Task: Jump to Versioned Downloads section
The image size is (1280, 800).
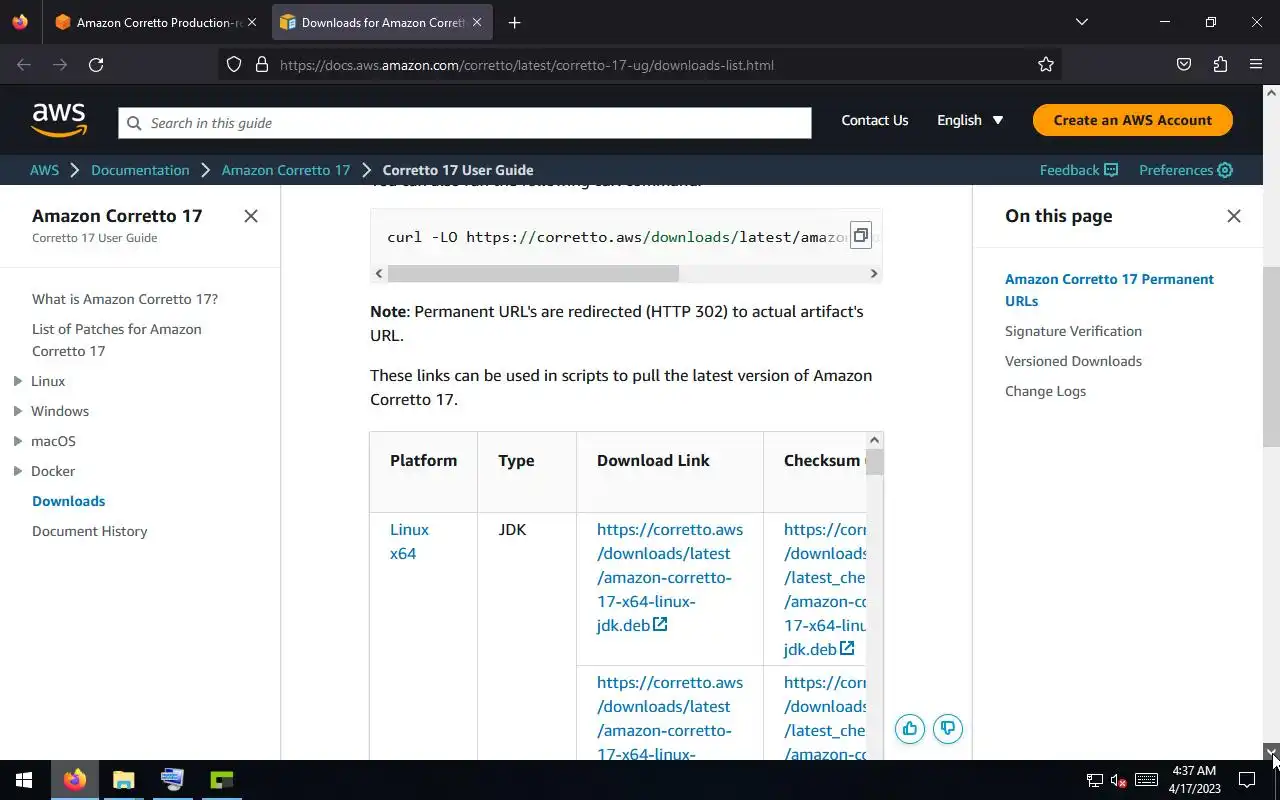Action: click(1073, 361)
